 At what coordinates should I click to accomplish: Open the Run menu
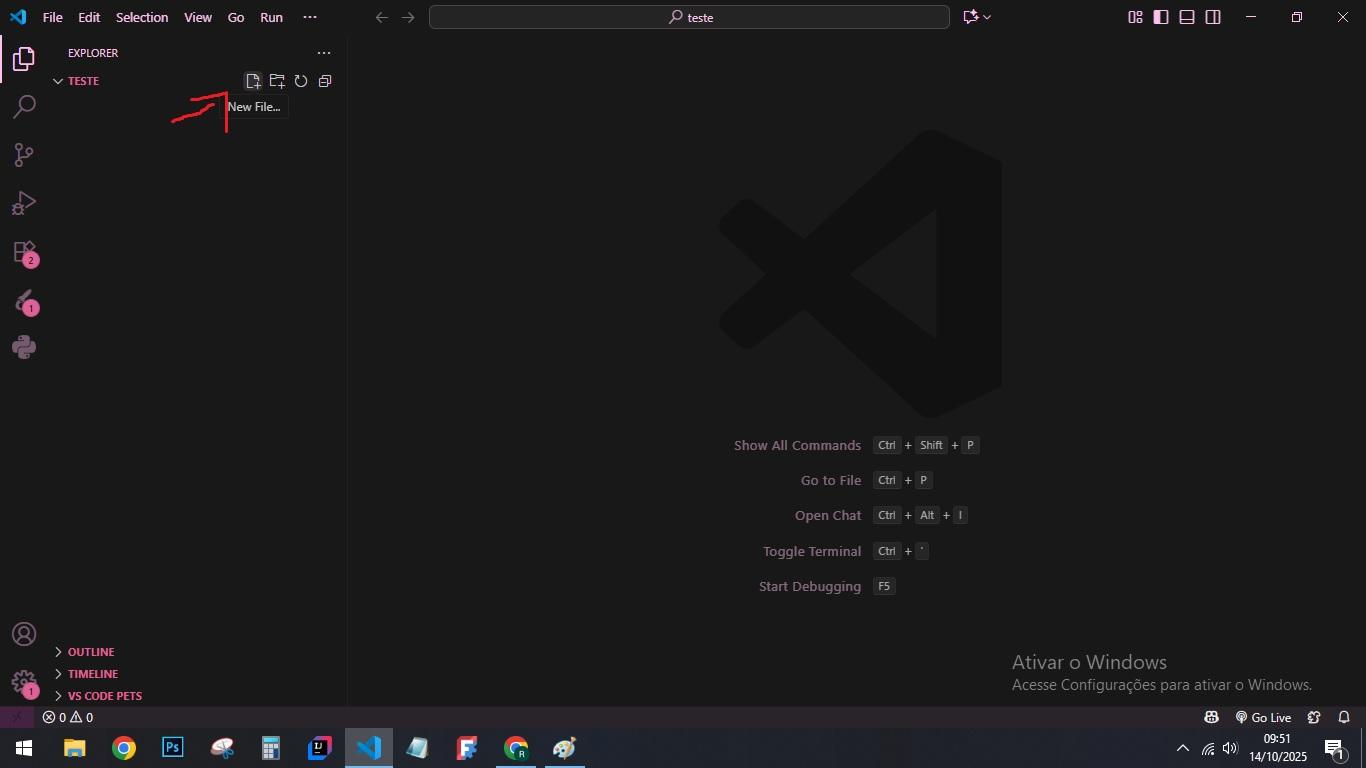click(271, 17)
